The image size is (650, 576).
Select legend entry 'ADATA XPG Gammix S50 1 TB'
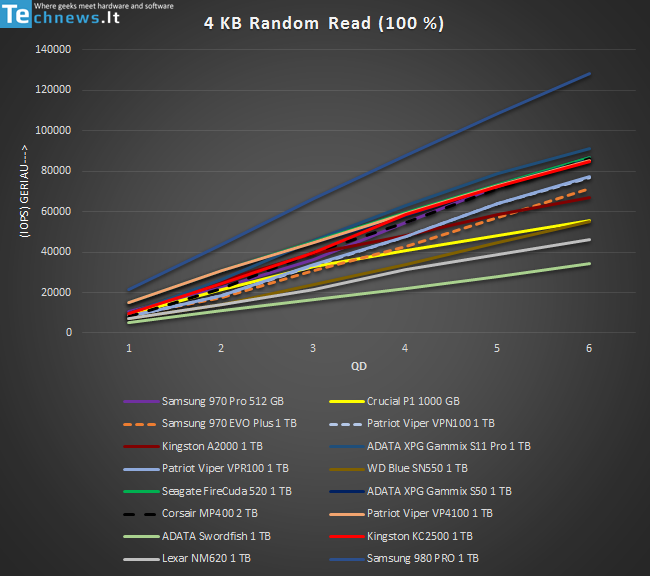pos(420,491)
